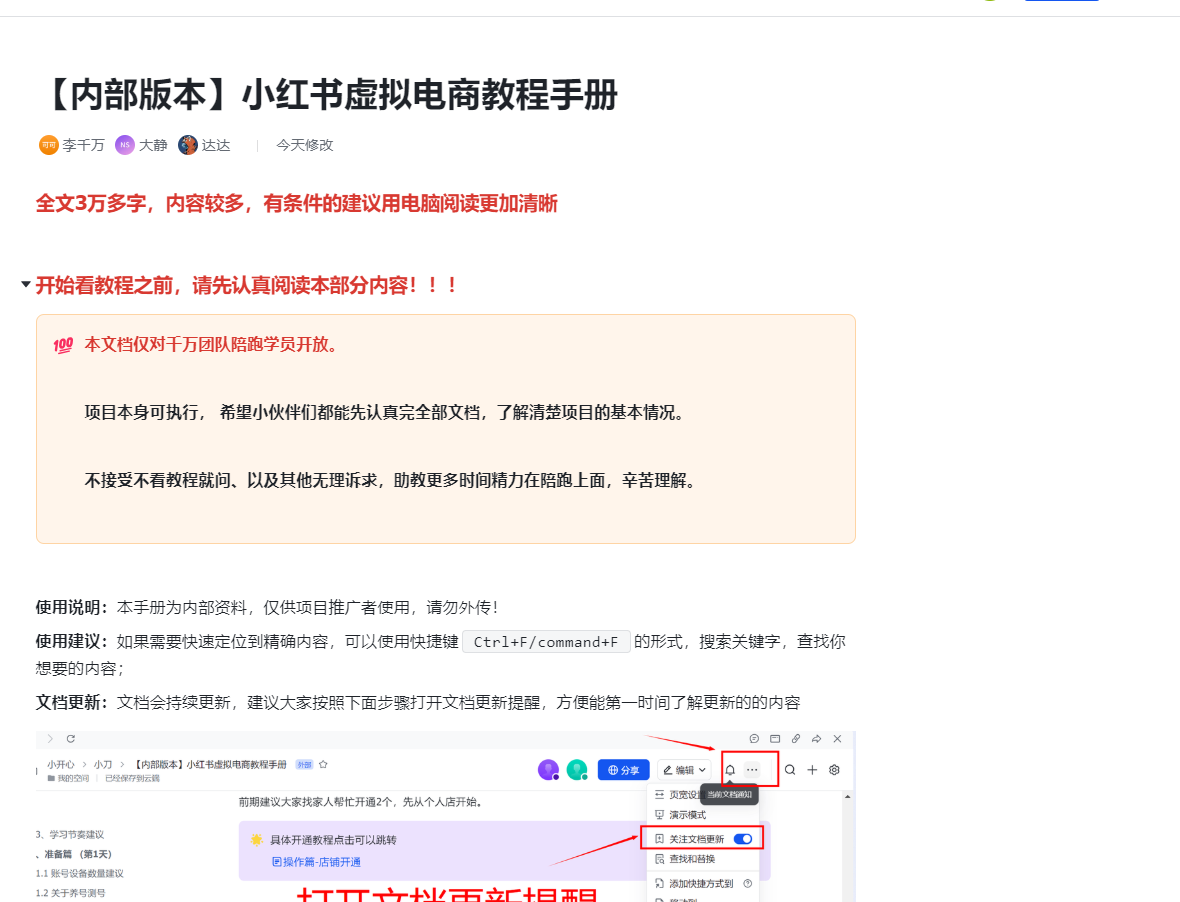Click 今天修改 edit history text
Viewport: 1180px width, 902px height.
(x=305, y=145)
